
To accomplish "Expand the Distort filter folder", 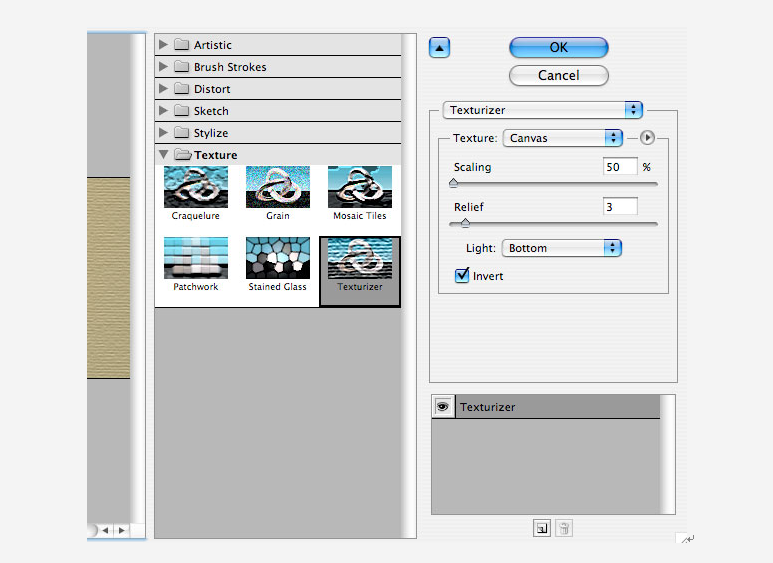I will click(x=163, y=89).
